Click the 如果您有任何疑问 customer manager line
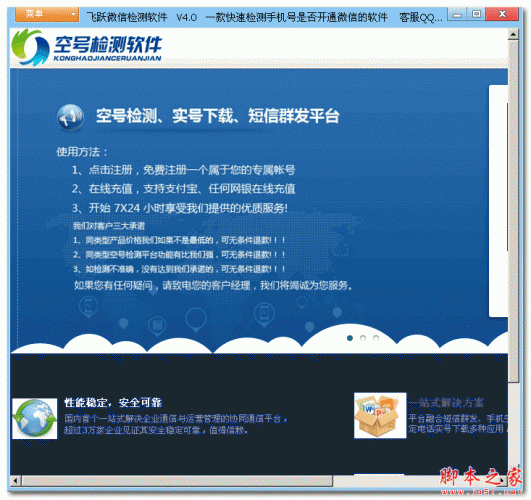 point(213,285)
